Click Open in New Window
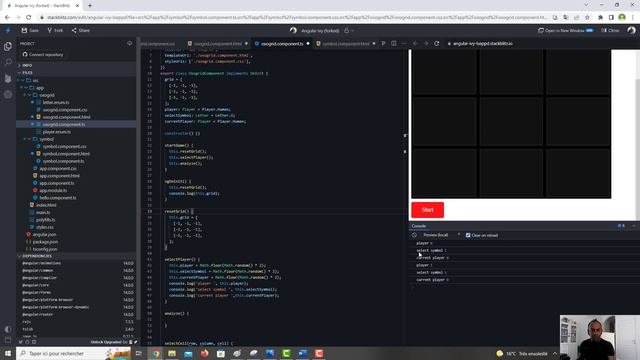This screenshot has width=640, height=360. (x=565, y=30)
